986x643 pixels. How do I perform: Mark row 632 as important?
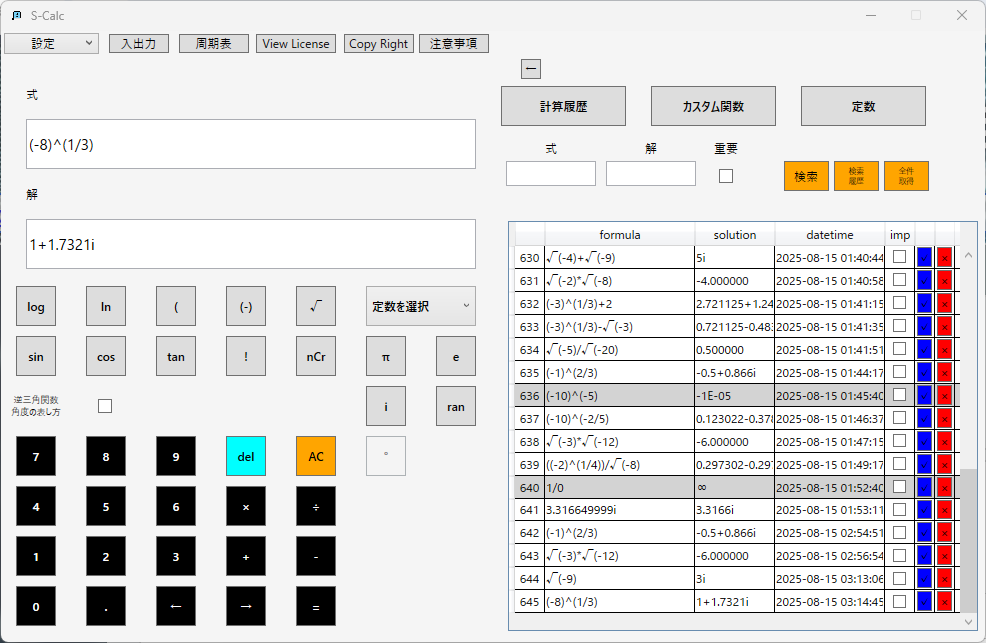pos(899,302)
